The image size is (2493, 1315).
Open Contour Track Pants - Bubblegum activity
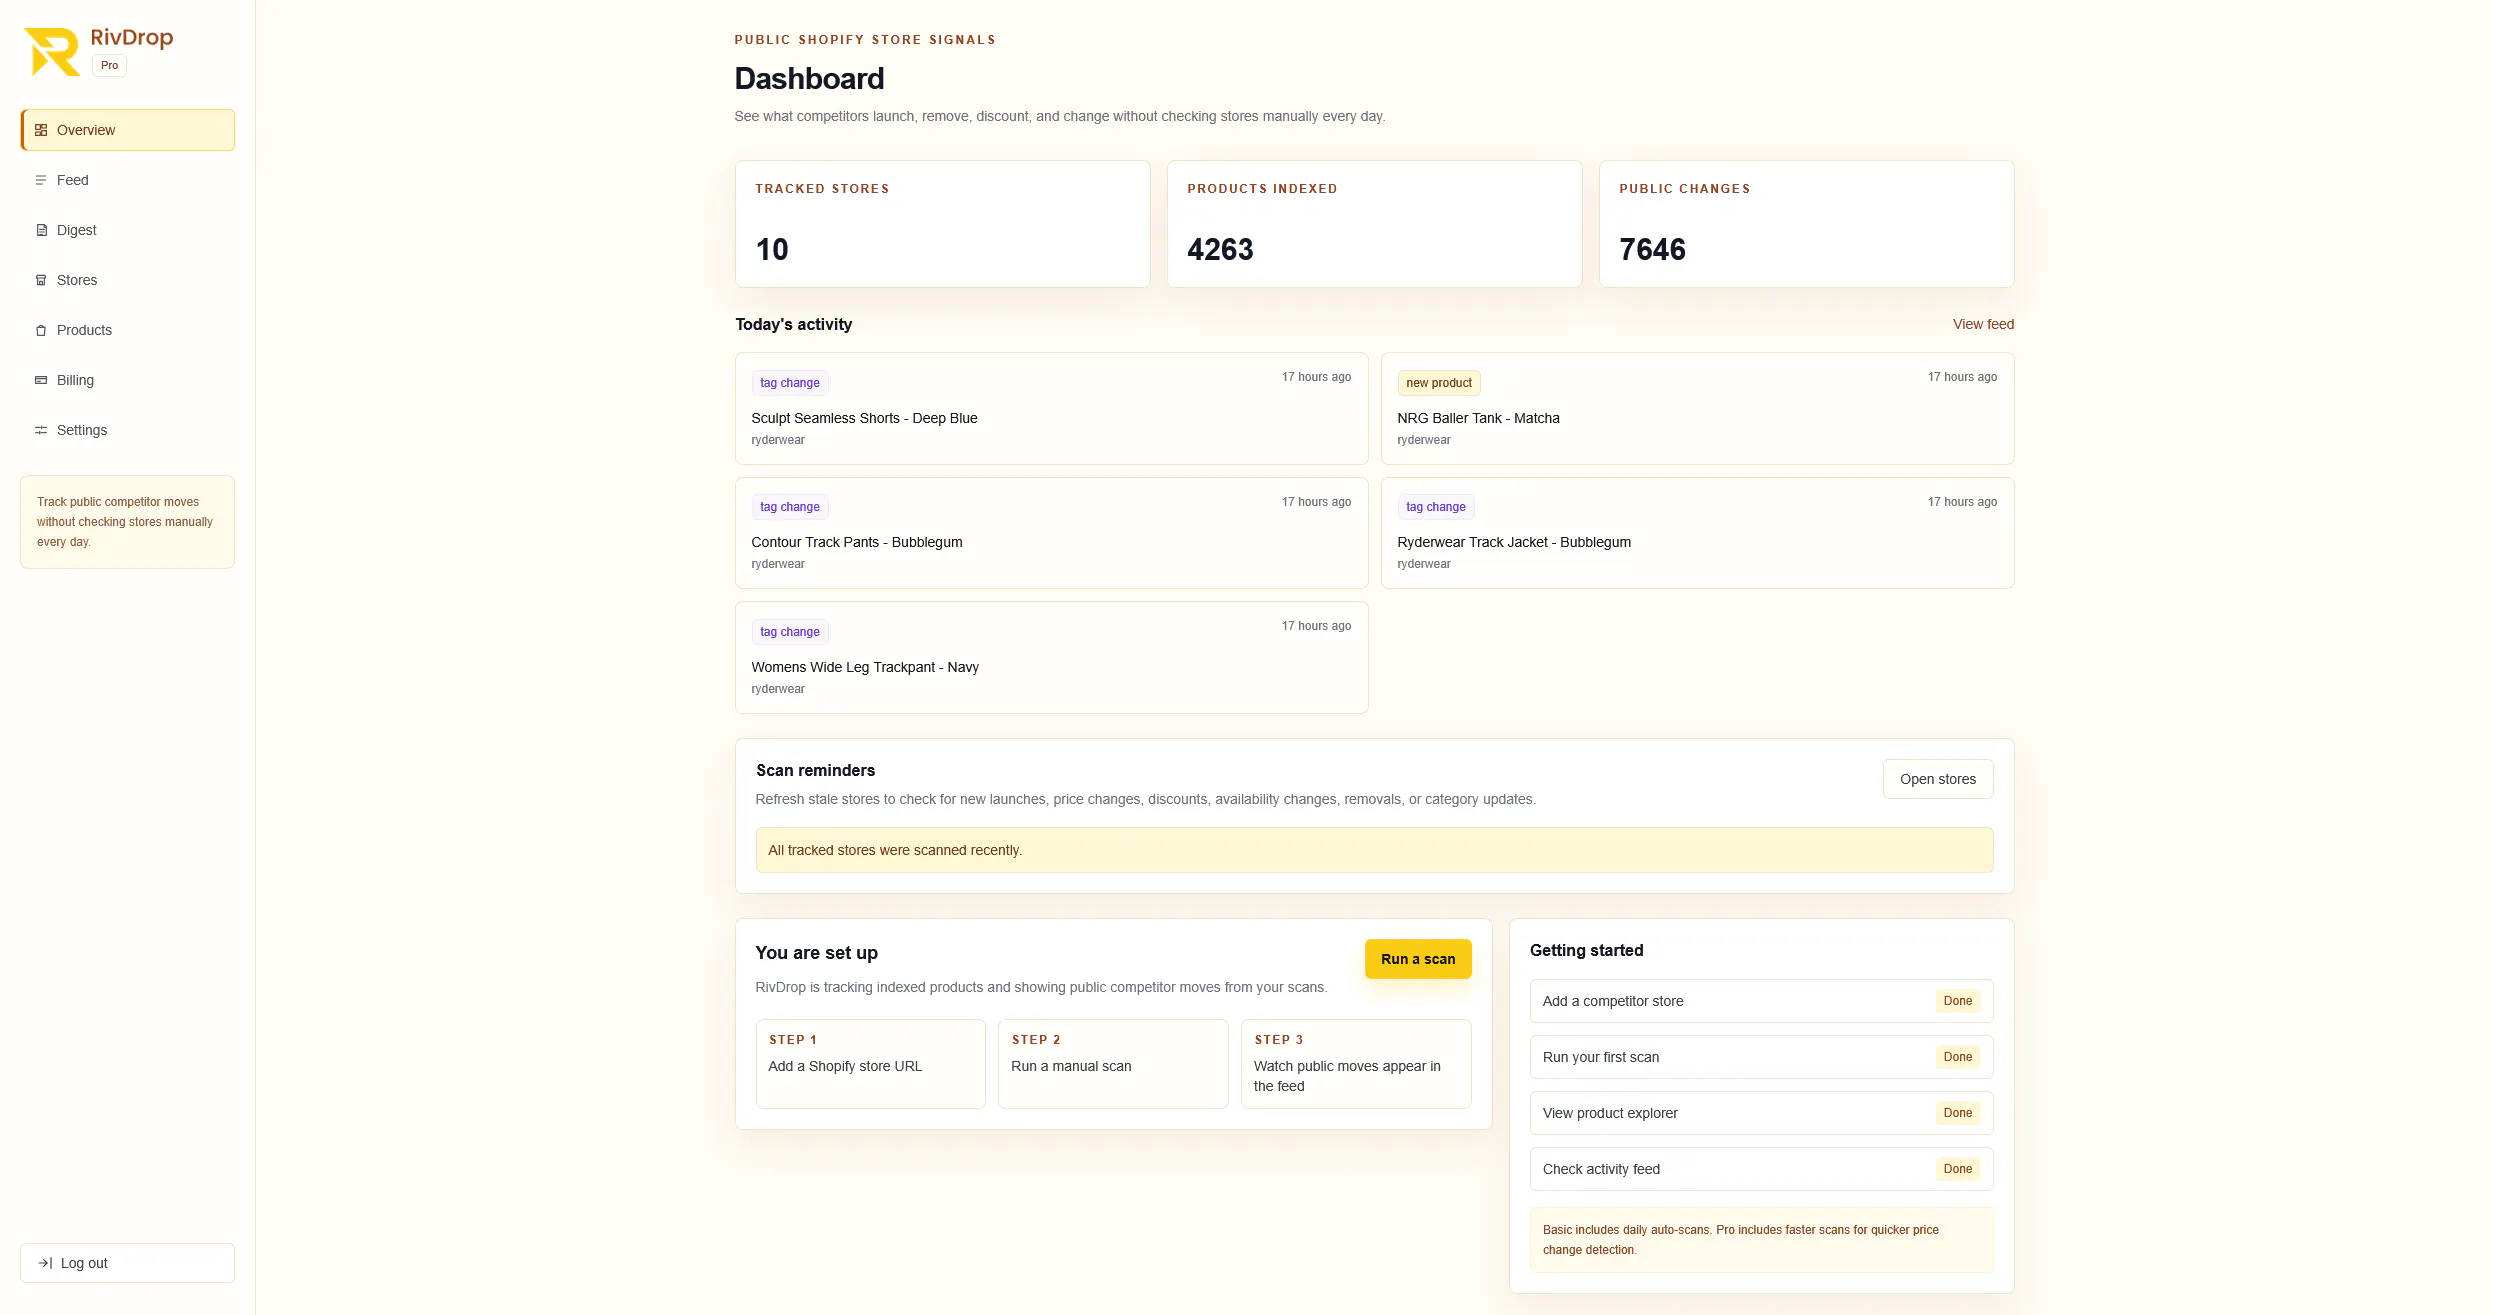pos(1051,533)
